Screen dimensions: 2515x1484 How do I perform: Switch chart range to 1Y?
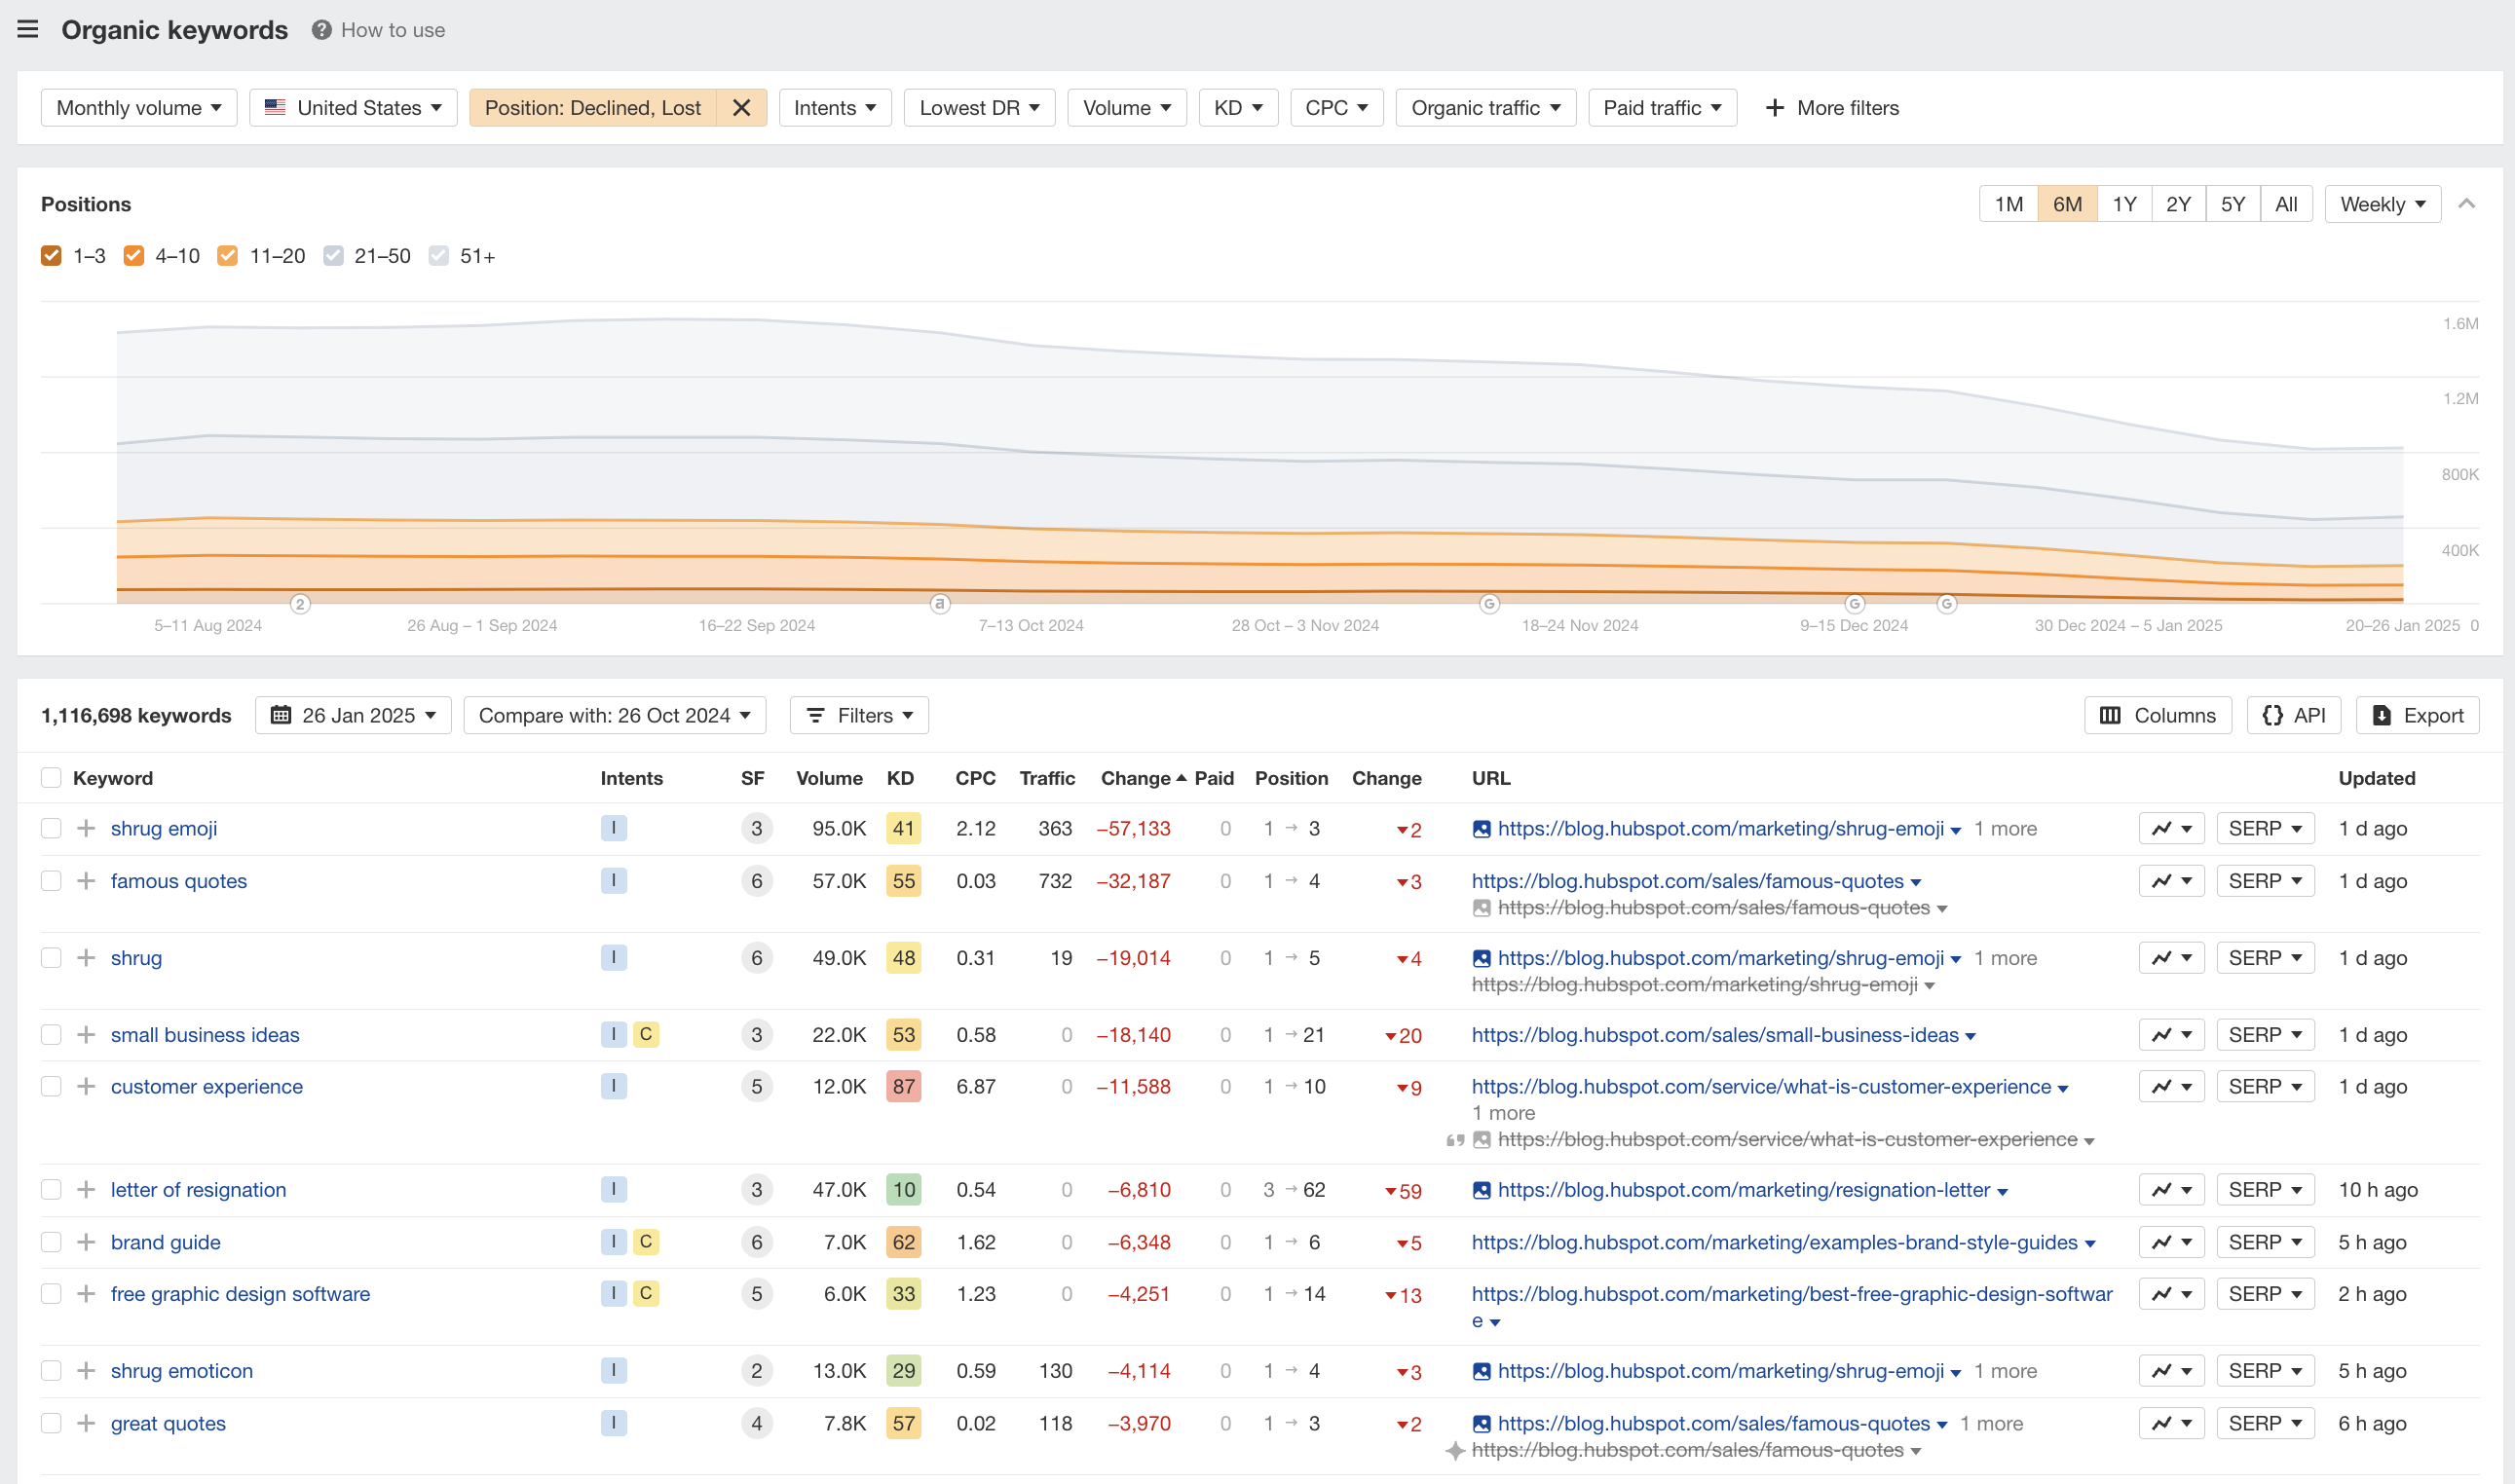point(2124,204)
